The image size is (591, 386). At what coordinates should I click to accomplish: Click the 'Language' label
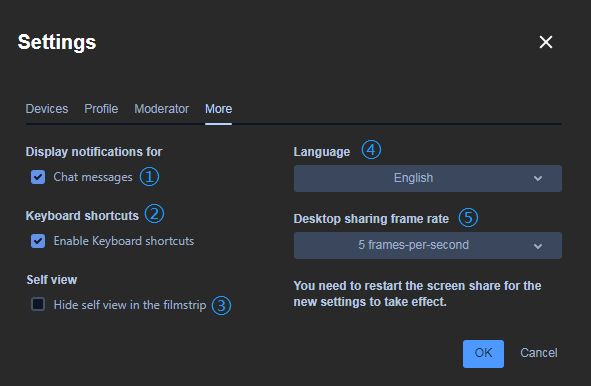pos(322,152)
